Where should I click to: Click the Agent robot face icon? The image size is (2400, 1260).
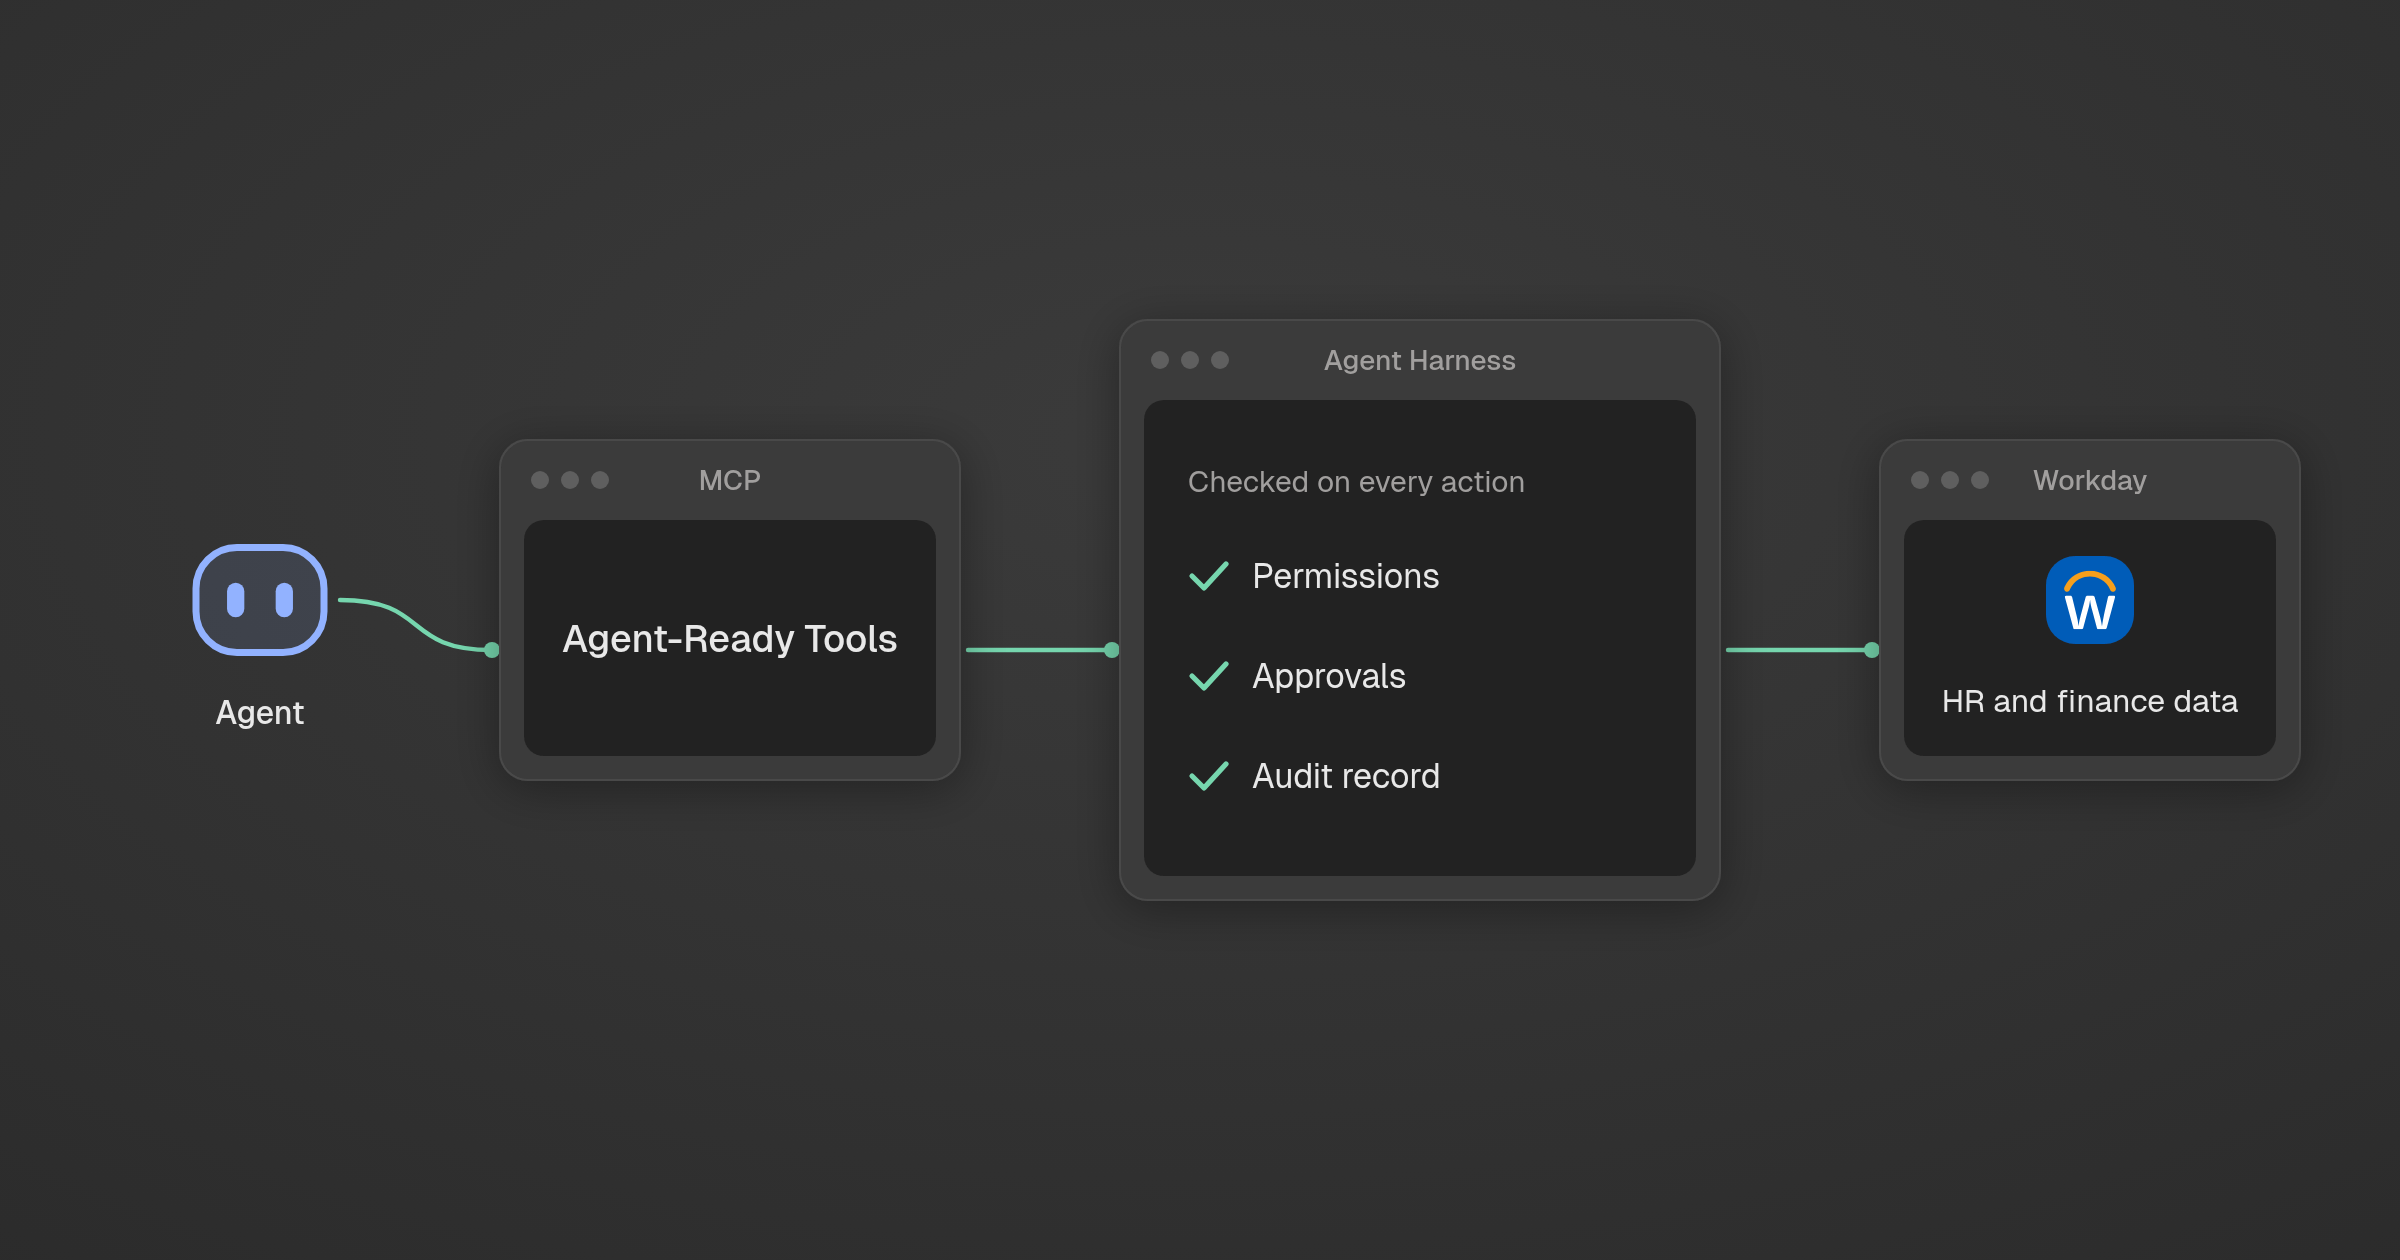260,600
